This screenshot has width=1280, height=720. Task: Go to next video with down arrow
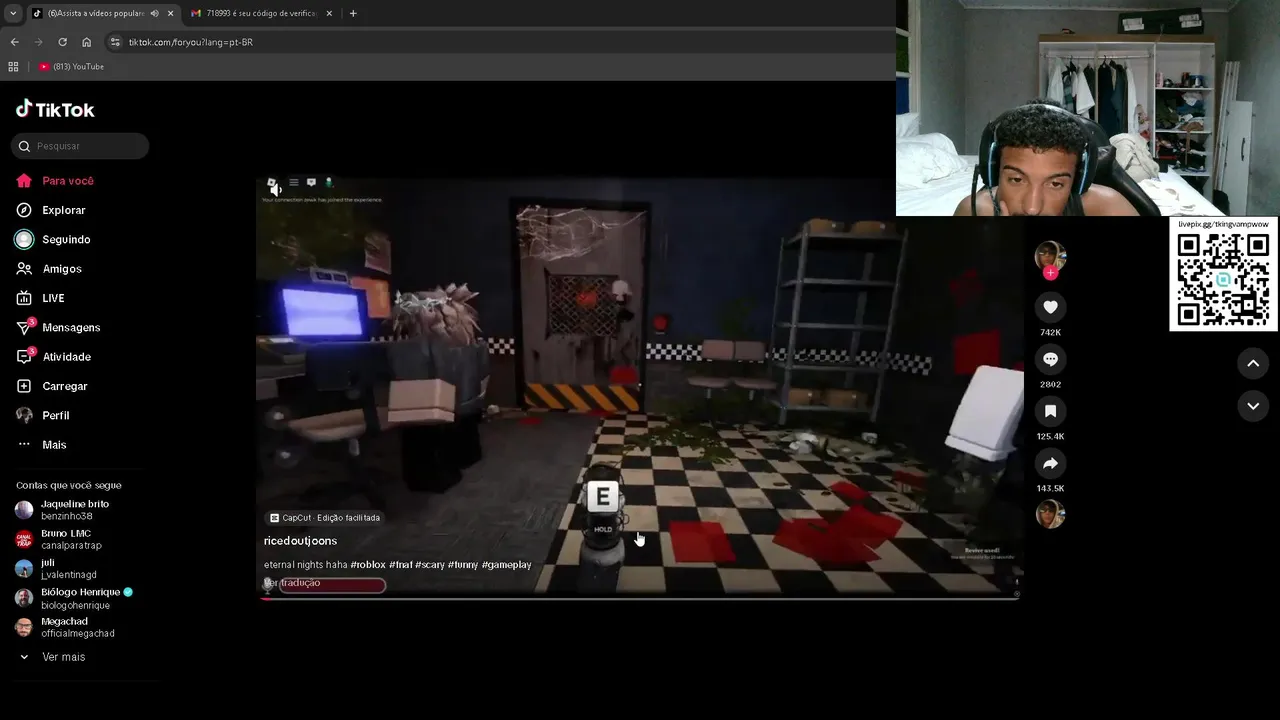[1253, 406]
